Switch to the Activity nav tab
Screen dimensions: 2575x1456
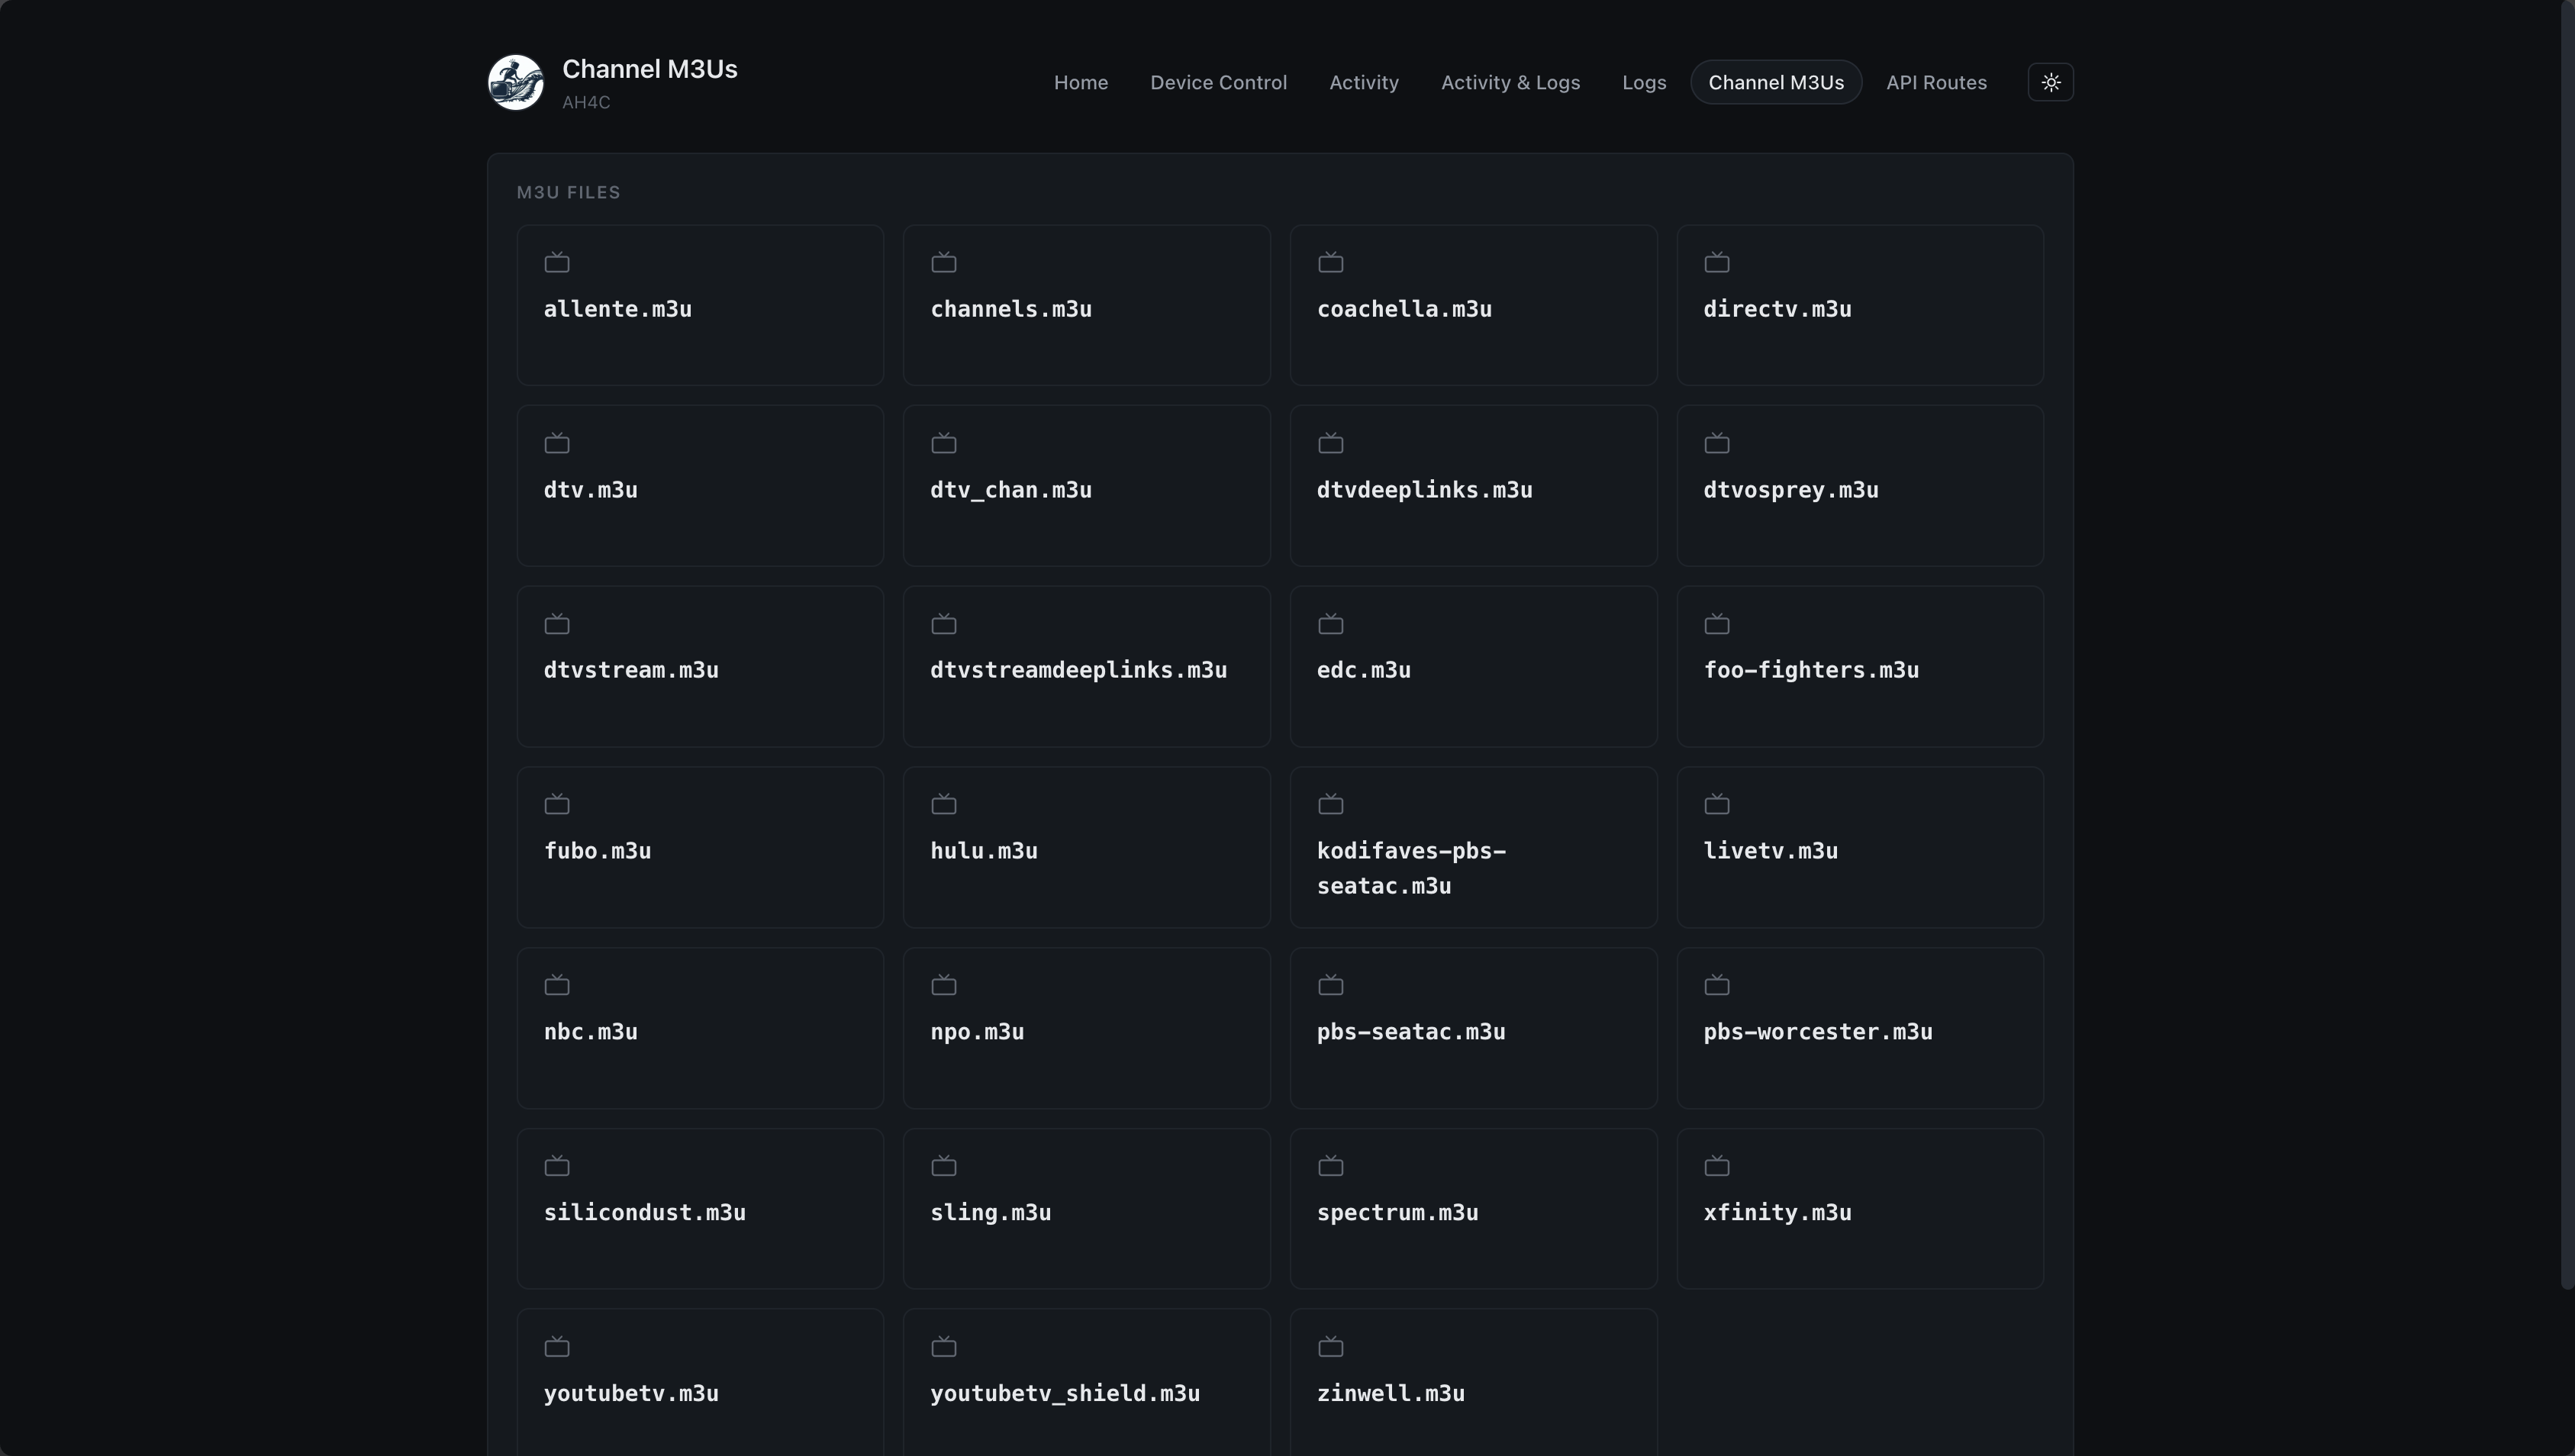[1363, 82]
